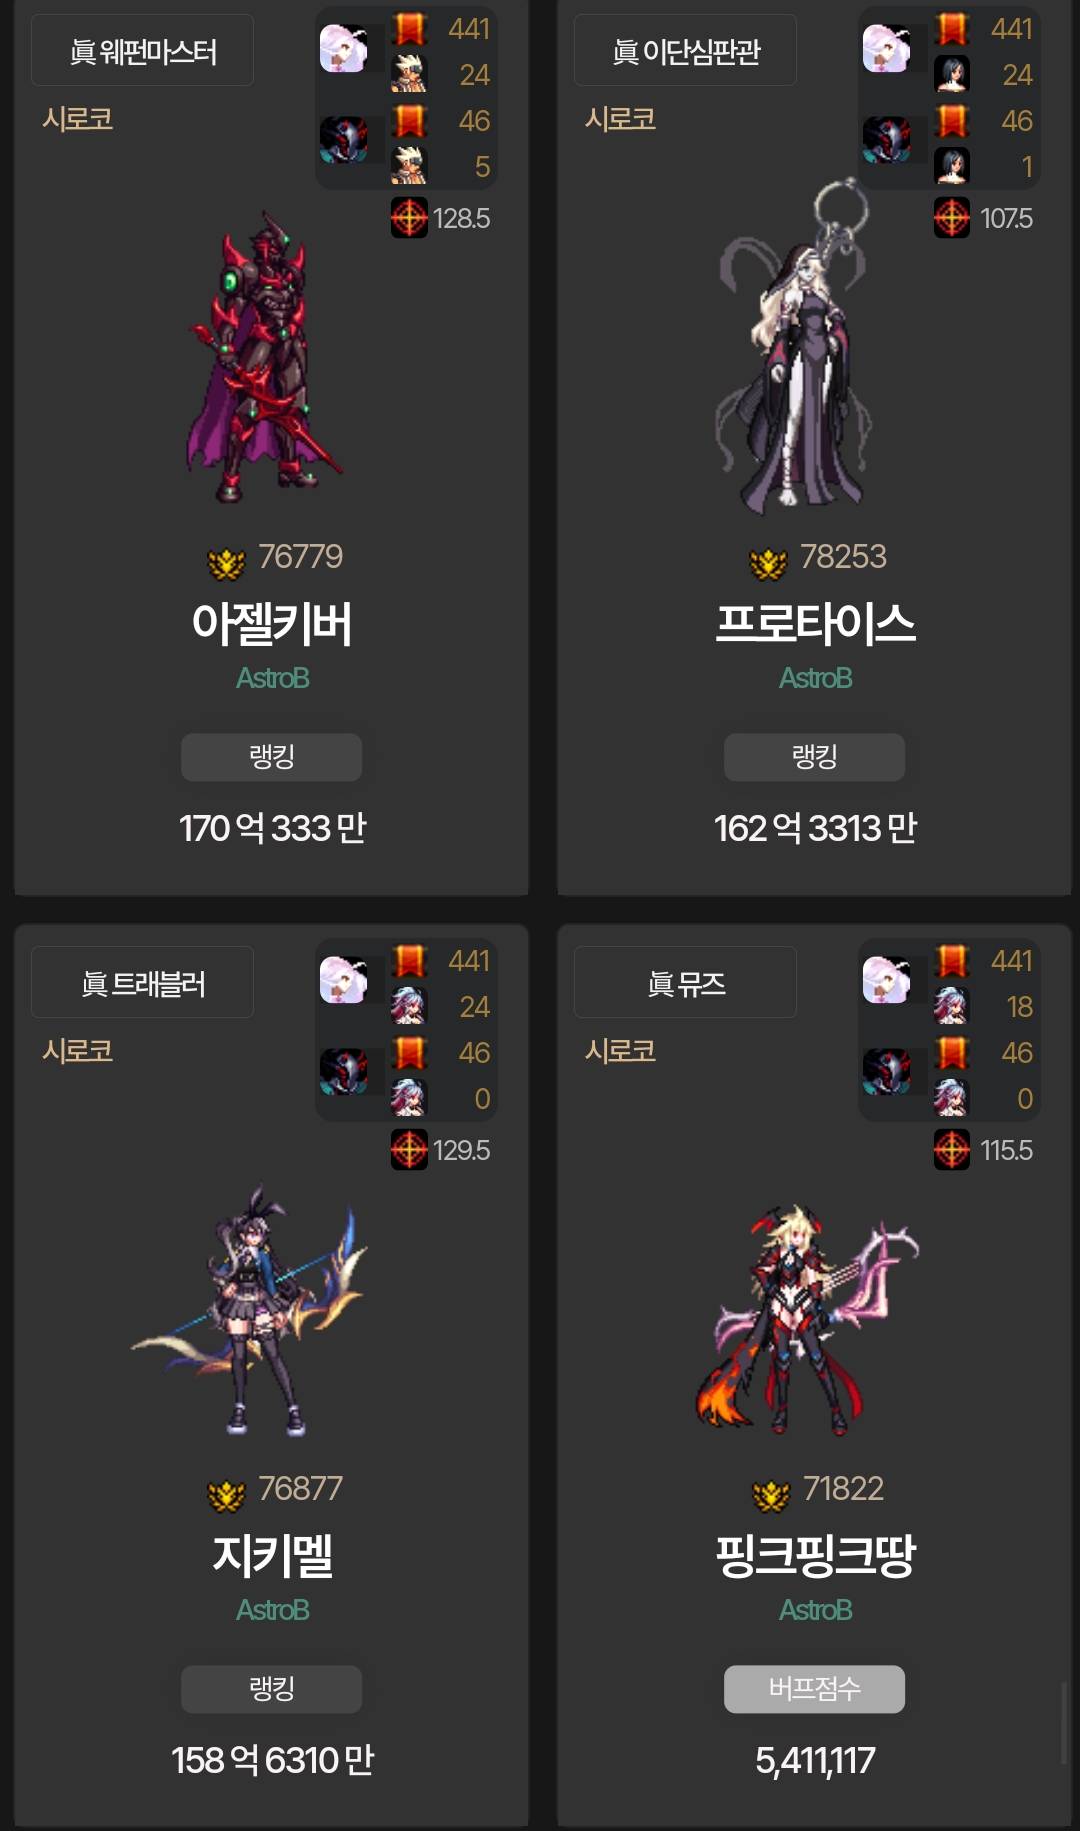Click the crosshair icon beside 128.5
The image size is (1080, 1831).
click(409, 218)
